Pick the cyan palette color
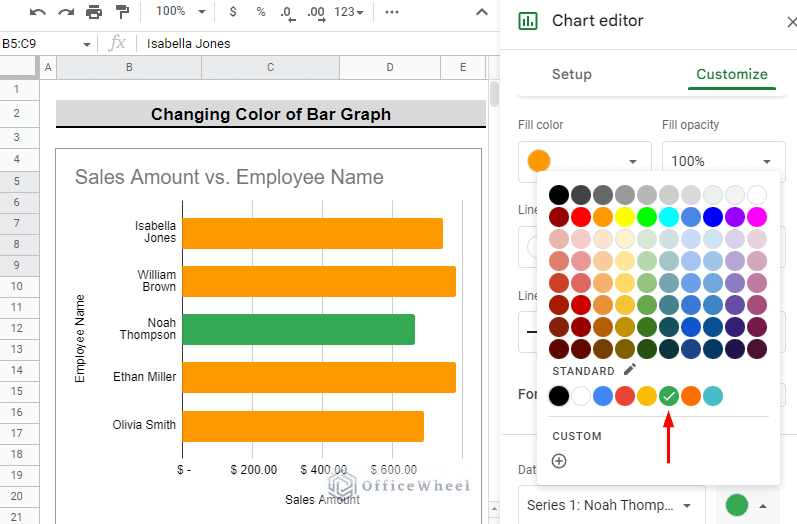Viewport: 797px width, 524px height. (x=669, y=217)
